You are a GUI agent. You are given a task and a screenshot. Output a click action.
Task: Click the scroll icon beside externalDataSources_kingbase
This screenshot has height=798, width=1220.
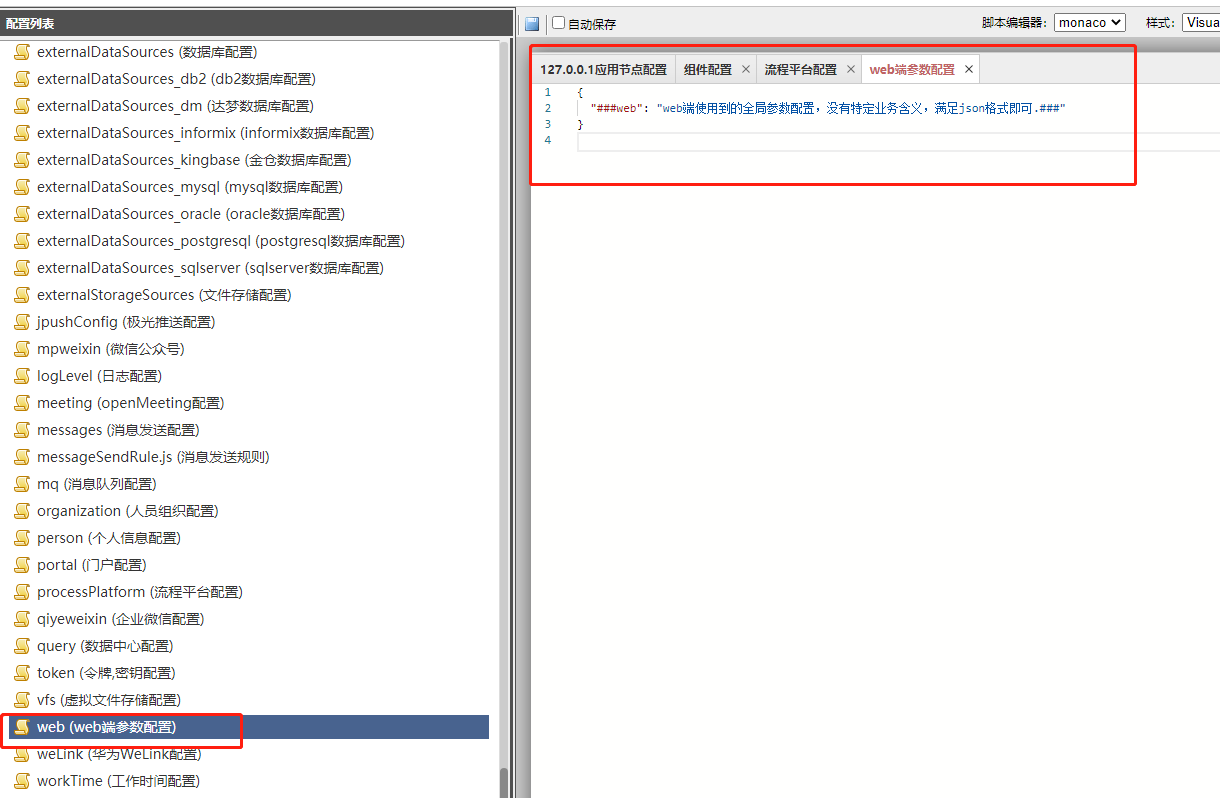pyautogui.click(x=22, y=160)
